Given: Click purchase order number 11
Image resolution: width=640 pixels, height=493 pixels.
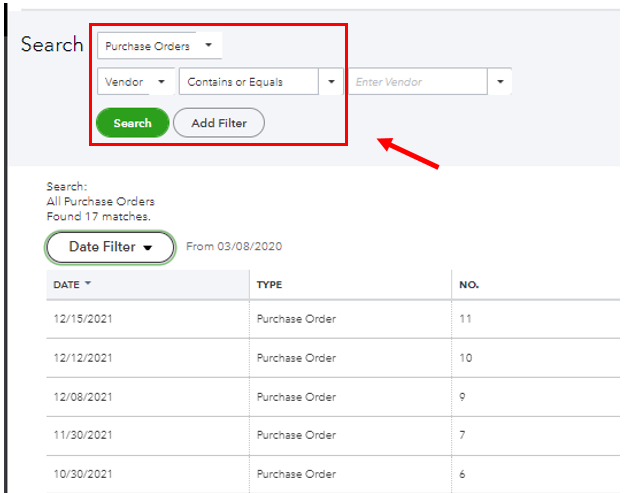Looking at the screenshot, I should point(465,319).
